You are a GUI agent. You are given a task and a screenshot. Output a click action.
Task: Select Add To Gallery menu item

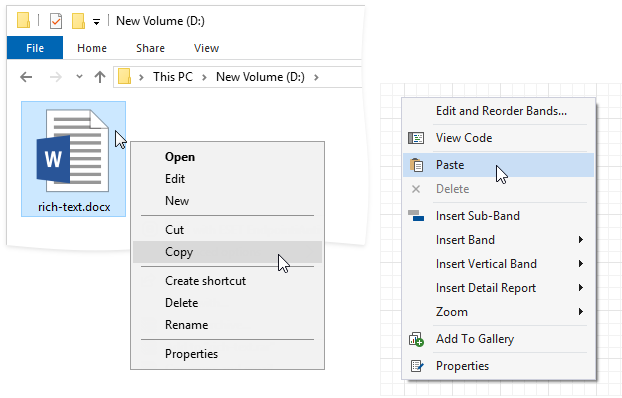pyautogui.click(x=499, y=339)
